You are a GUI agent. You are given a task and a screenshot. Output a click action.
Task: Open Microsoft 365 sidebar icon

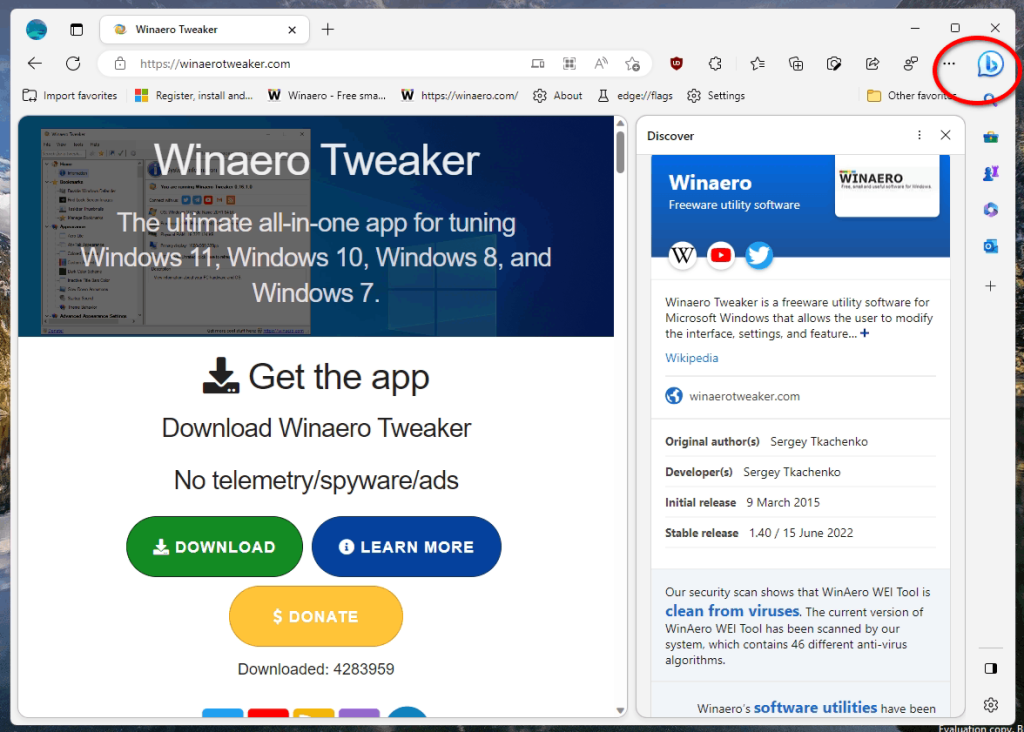point(991,210)
